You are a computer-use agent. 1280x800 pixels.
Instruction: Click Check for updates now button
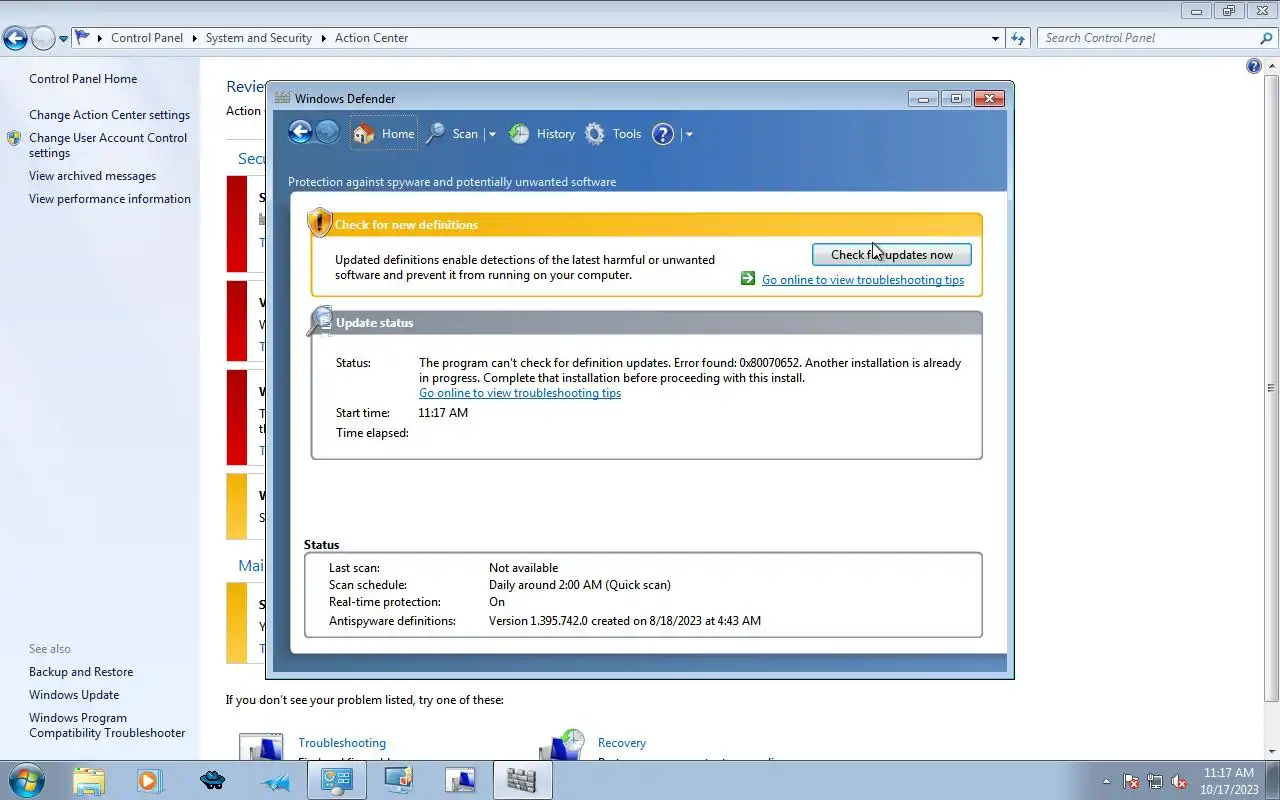pyautogui.click(x=891, y=255)
